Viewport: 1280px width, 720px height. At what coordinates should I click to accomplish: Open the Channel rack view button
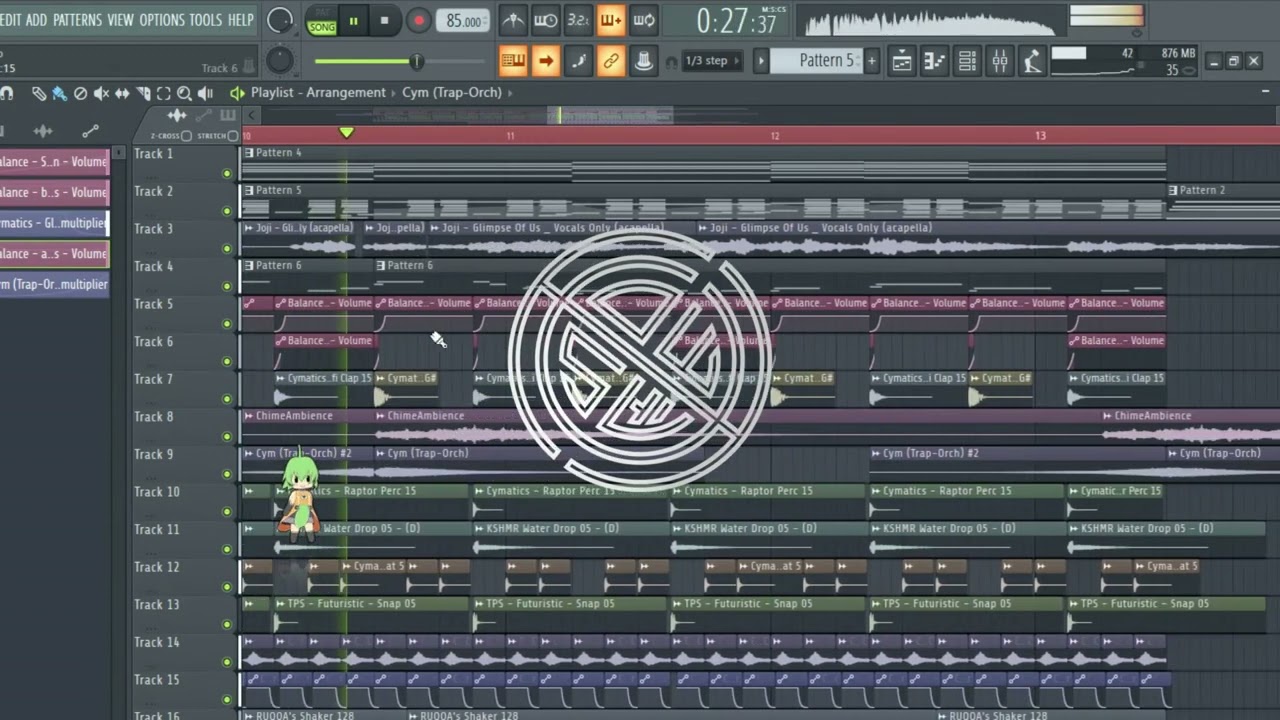point(967,61)
